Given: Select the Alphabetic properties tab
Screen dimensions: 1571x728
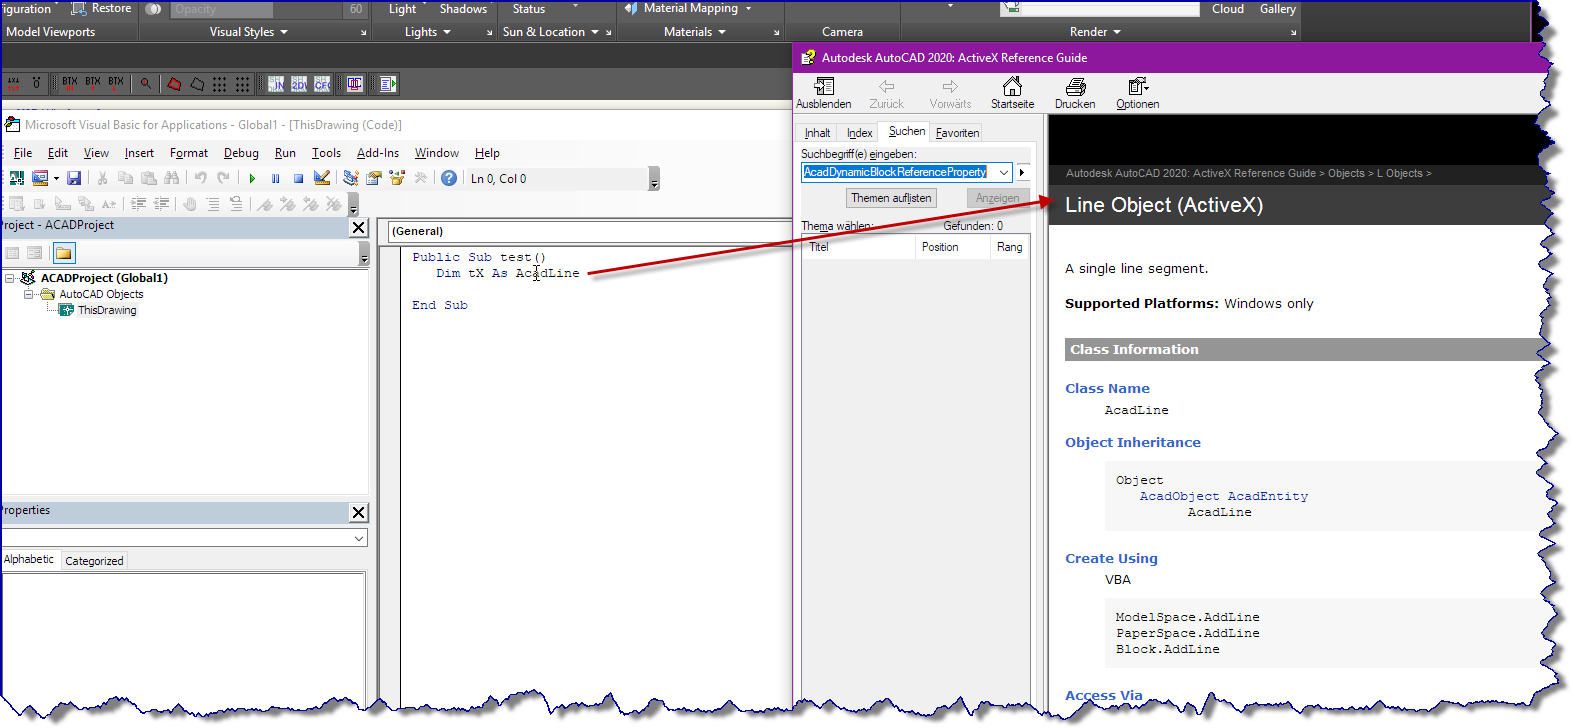Looking at the screenshot, I should point(29,559).
